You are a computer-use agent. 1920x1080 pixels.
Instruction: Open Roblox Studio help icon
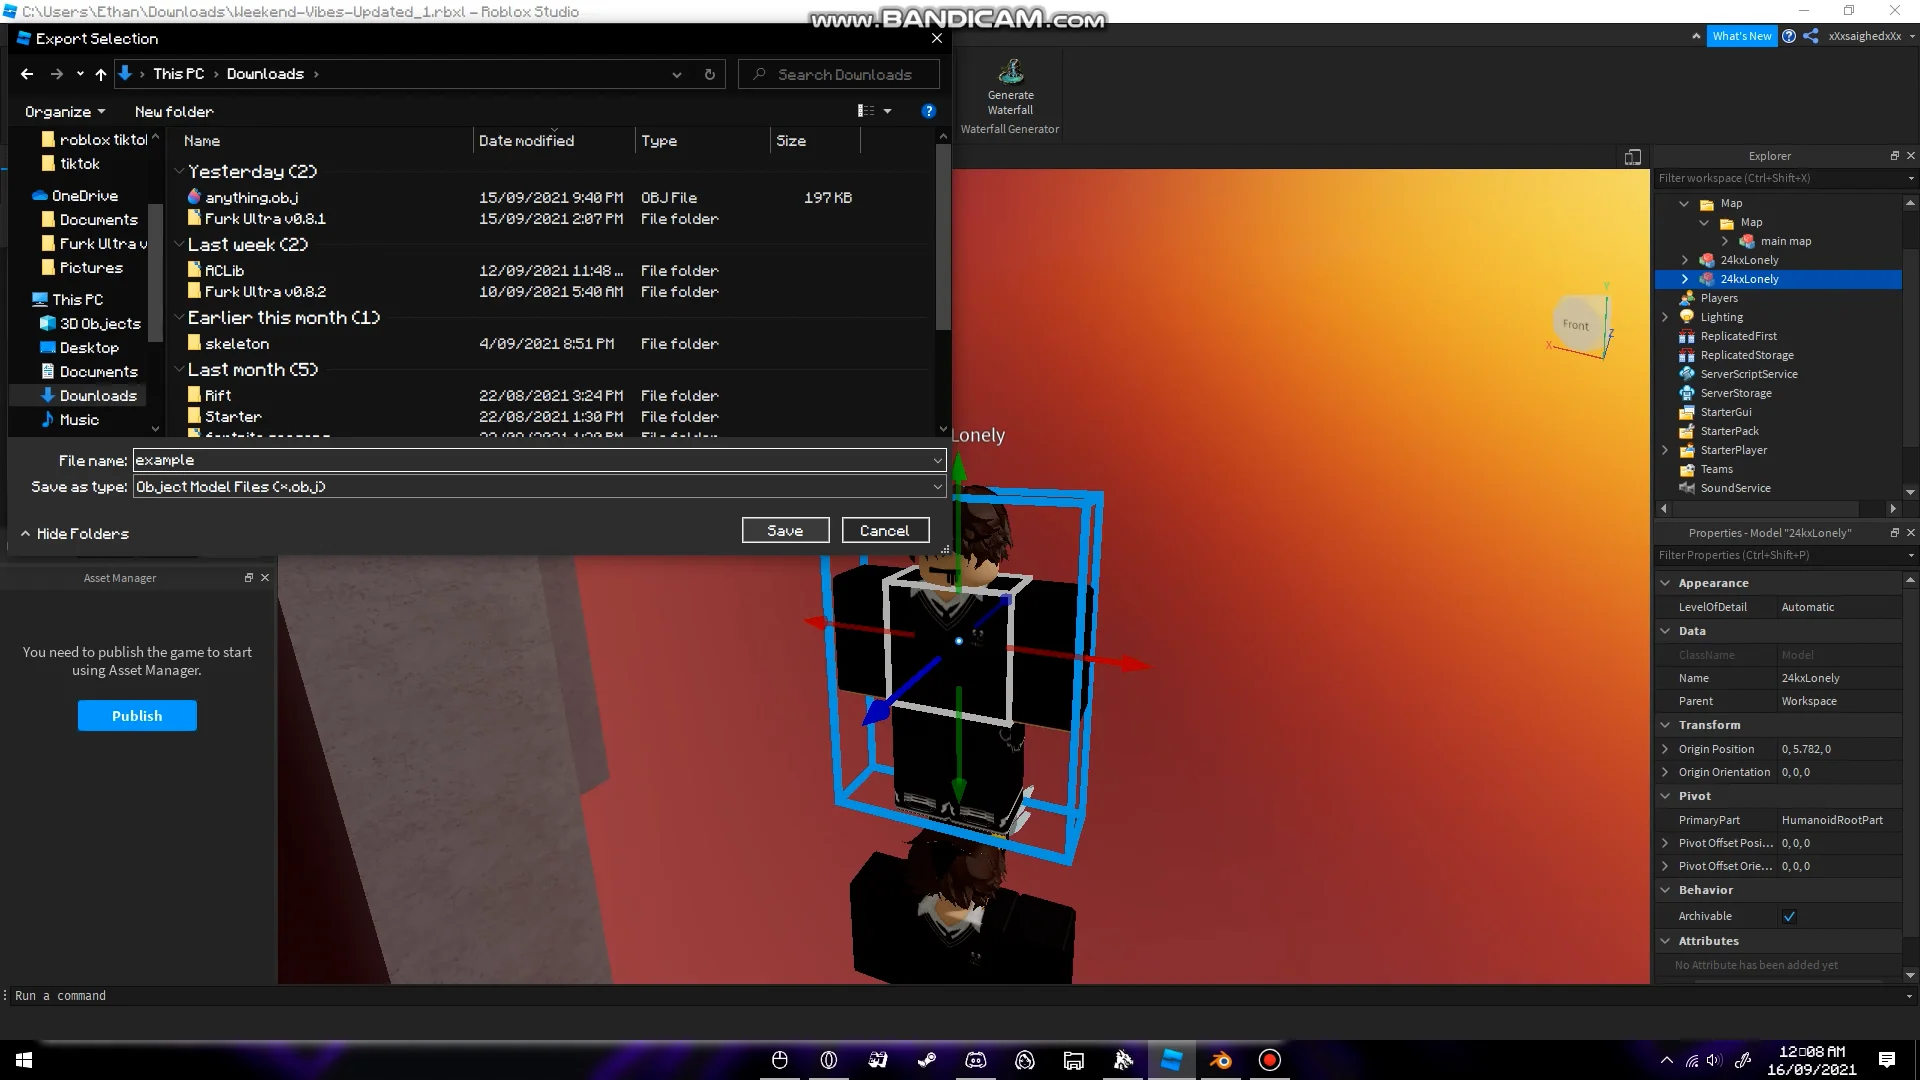pyautogui.click(x=1789, y=36)
